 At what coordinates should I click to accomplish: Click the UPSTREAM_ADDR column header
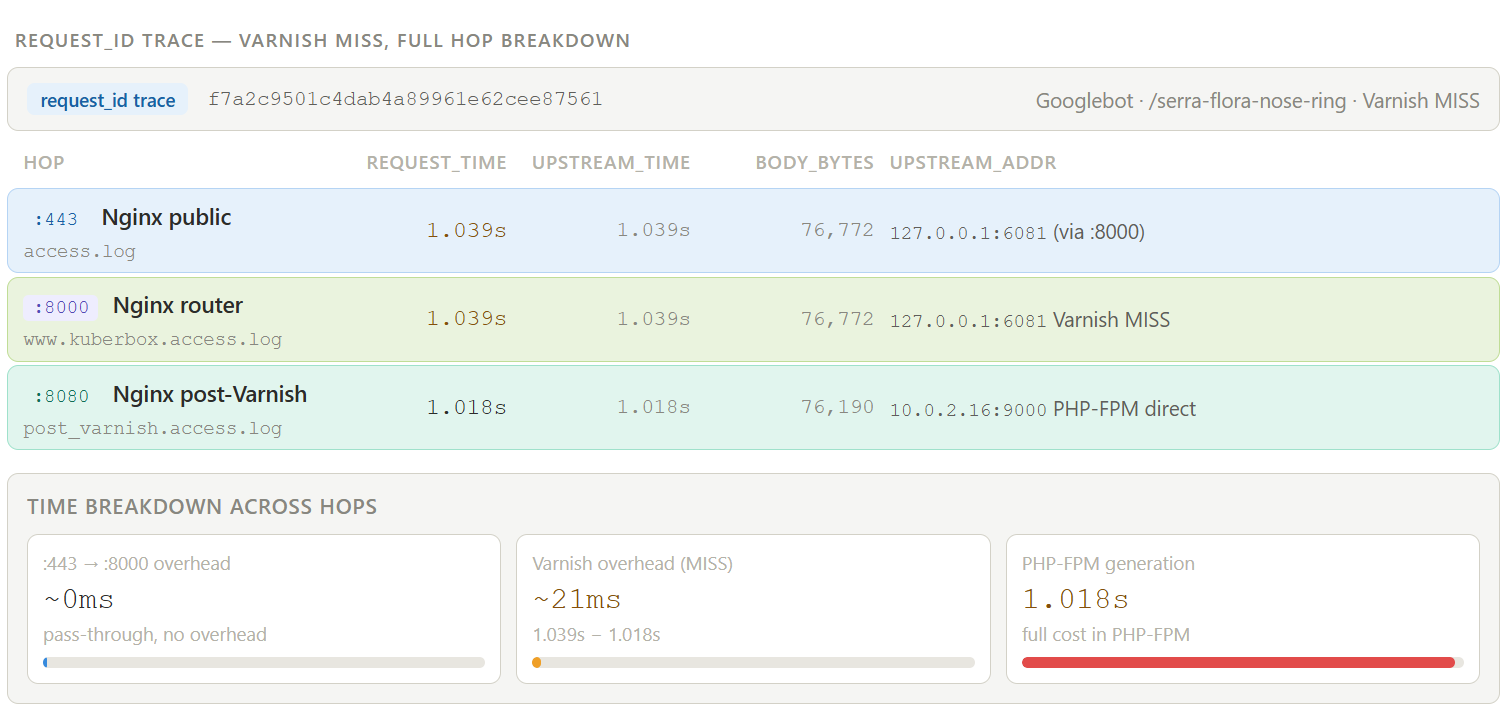(973, 163)
